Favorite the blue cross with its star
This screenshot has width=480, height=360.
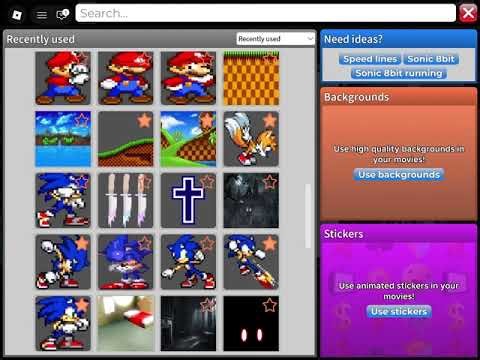(207, 182)
